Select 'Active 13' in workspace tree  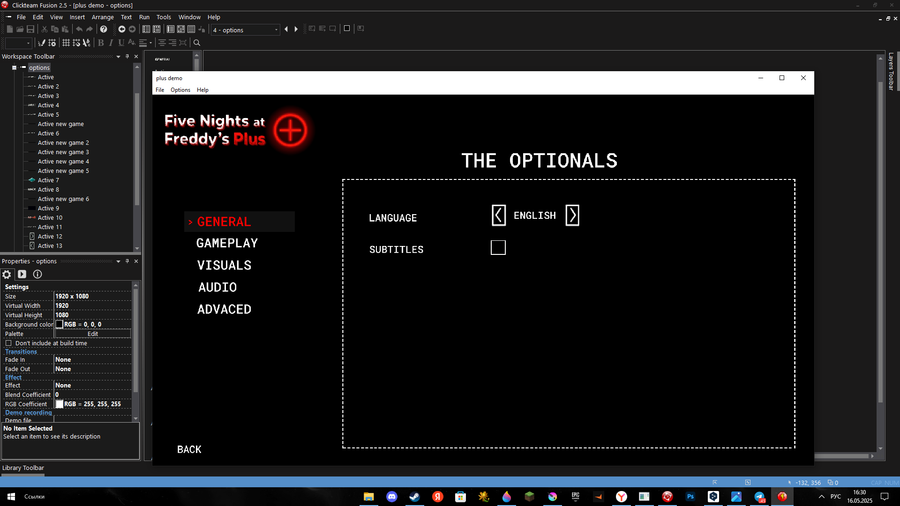(x=50, y=246)
